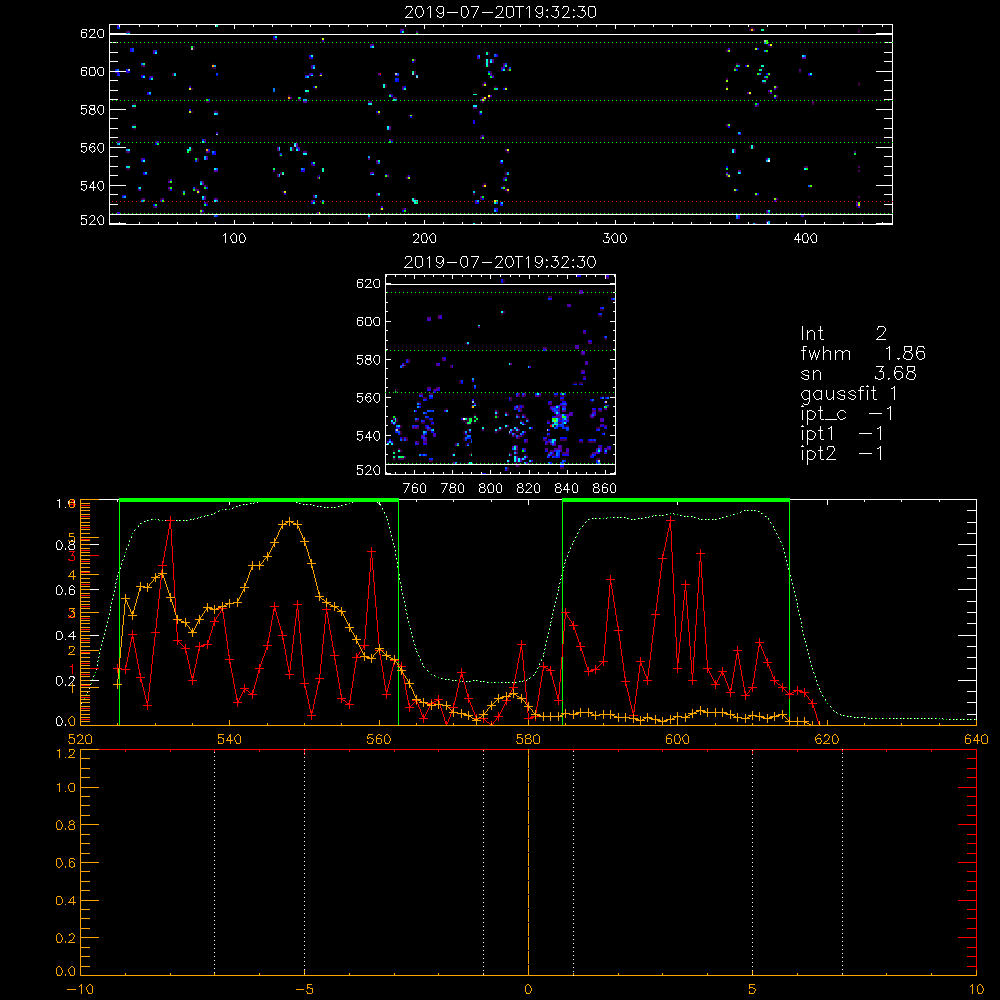Select the 'ipt_c -1' readout
The width and height of the screenshot is (1000, 1000).
coord(847,415)
